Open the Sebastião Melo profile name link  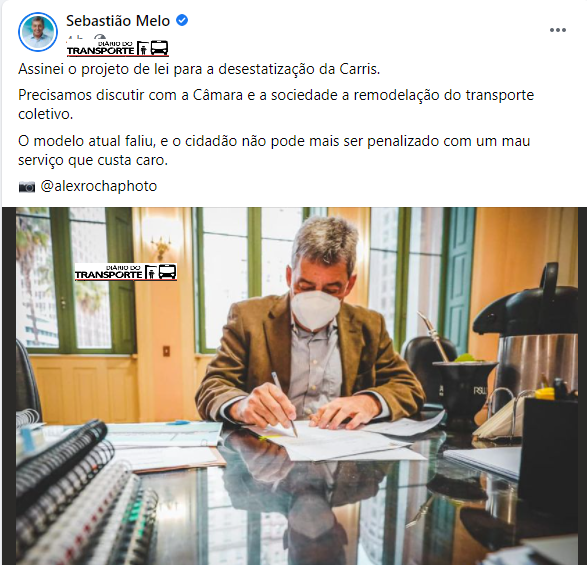(118, 21)
